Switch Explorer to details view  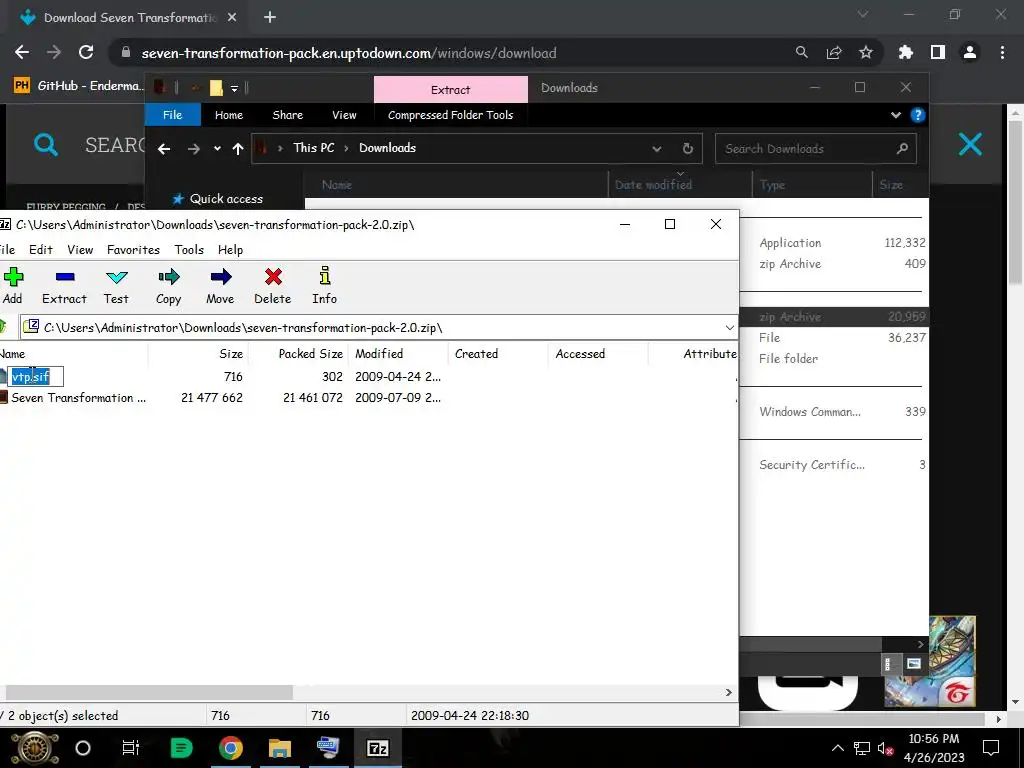888,664
